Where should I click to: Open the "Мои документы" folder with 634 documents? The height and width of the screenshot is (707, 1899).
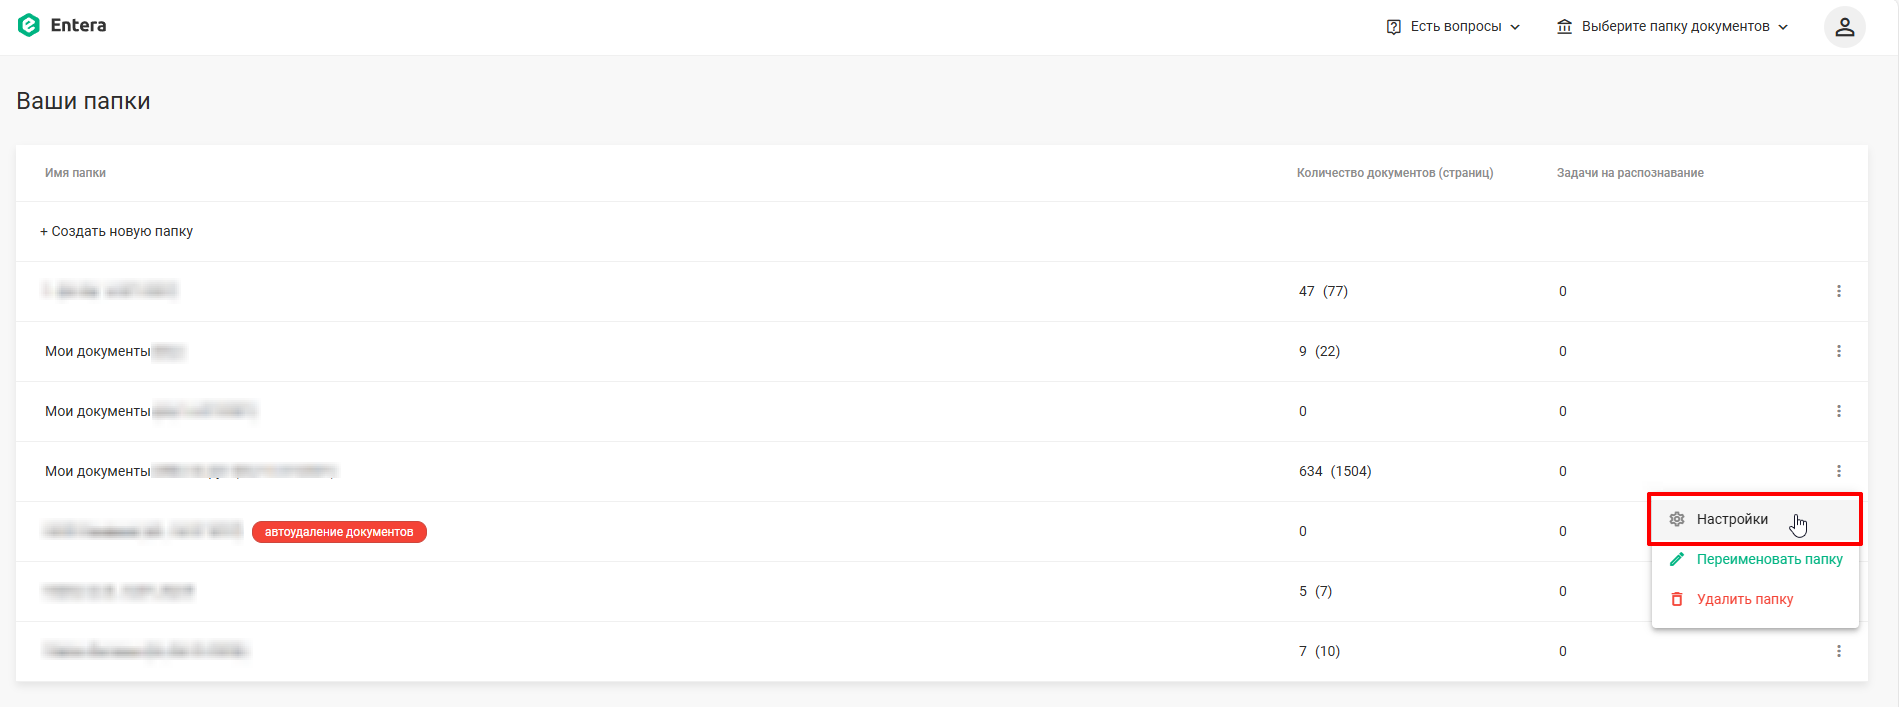(x=98, y=471)
